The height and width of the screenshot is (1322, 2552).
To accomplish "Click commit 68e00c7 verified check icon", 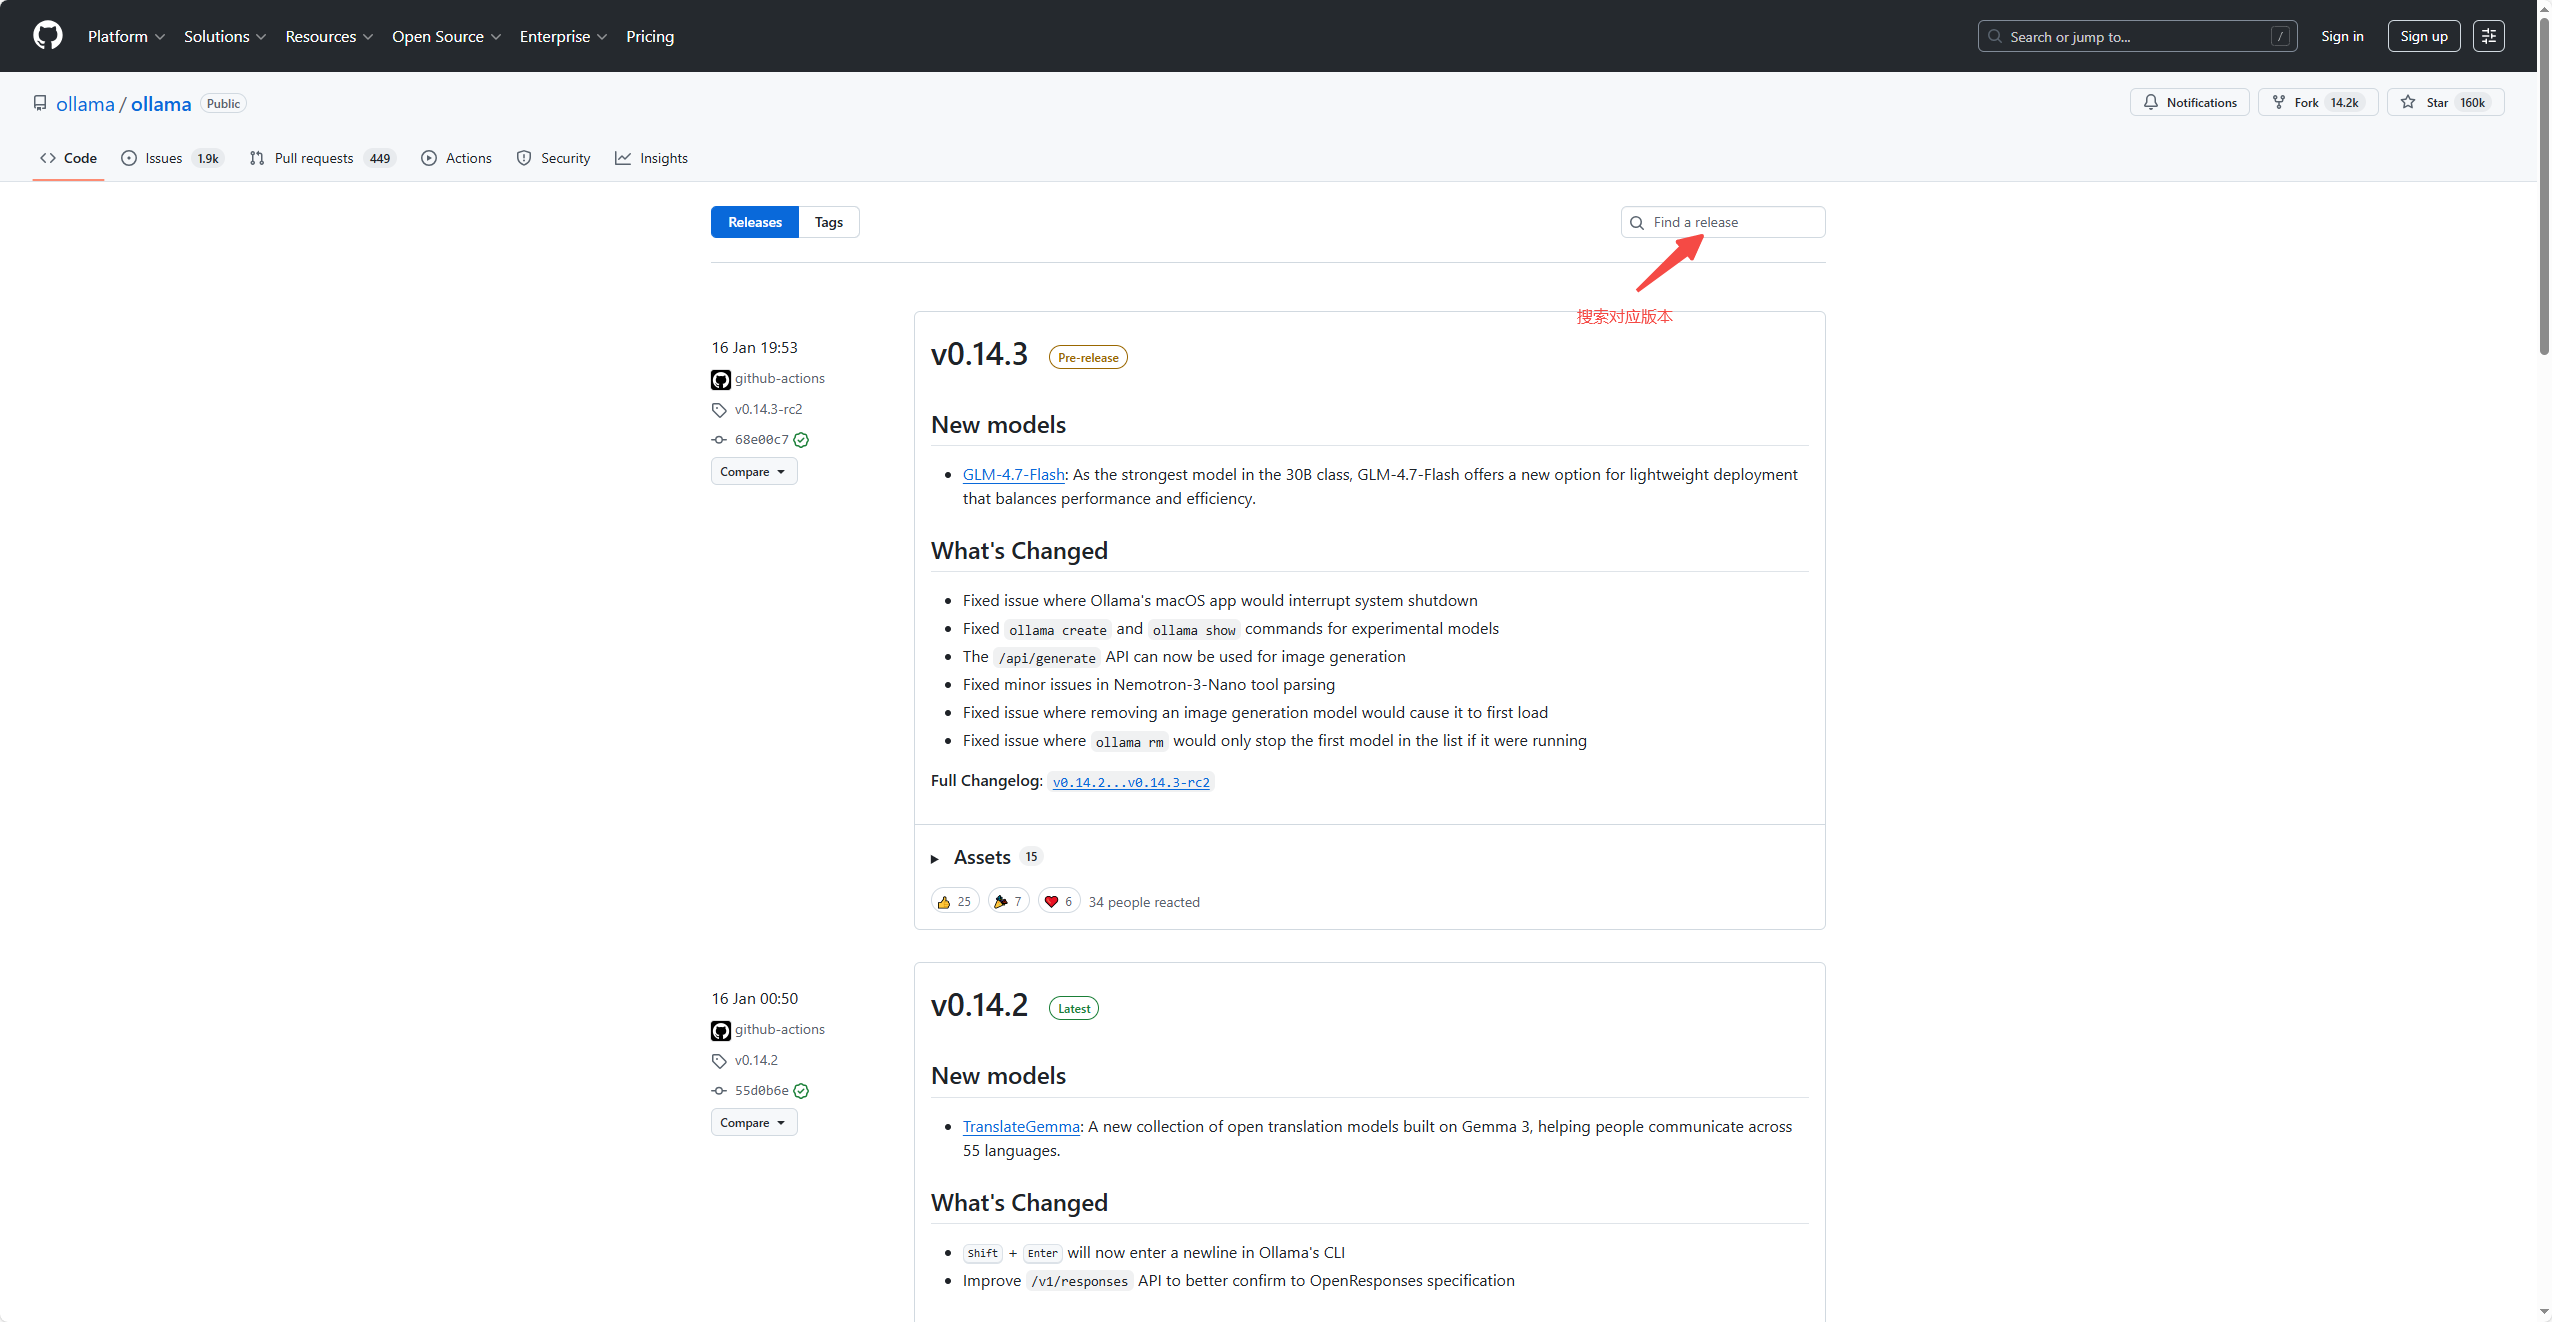I will tap(801, 440).
